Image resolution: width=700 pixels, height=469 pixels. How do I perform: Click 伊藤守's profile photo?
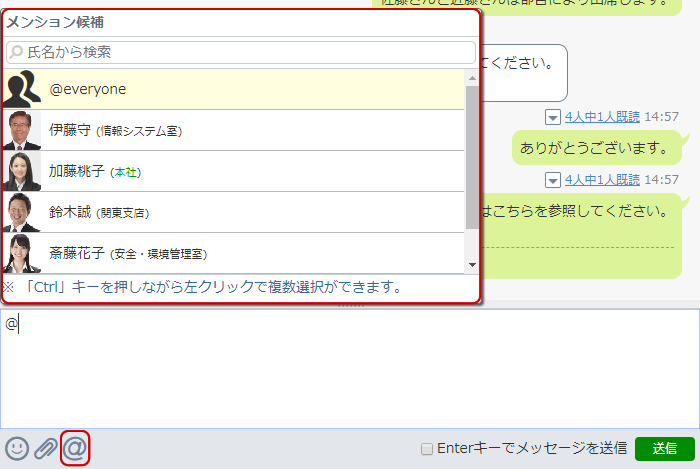pos(22,130)
